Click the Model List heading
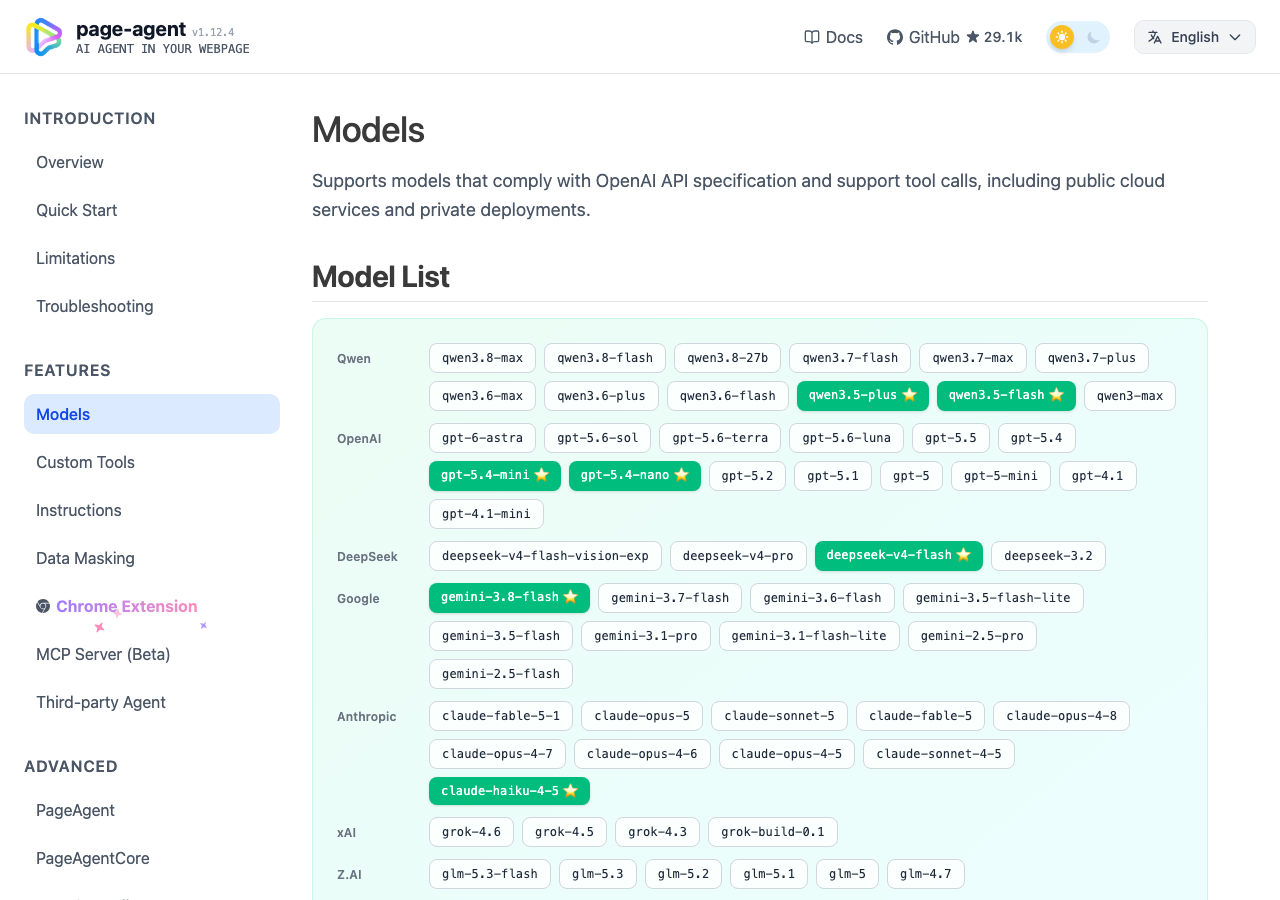The image size is (1280, 900). point(381,277)
